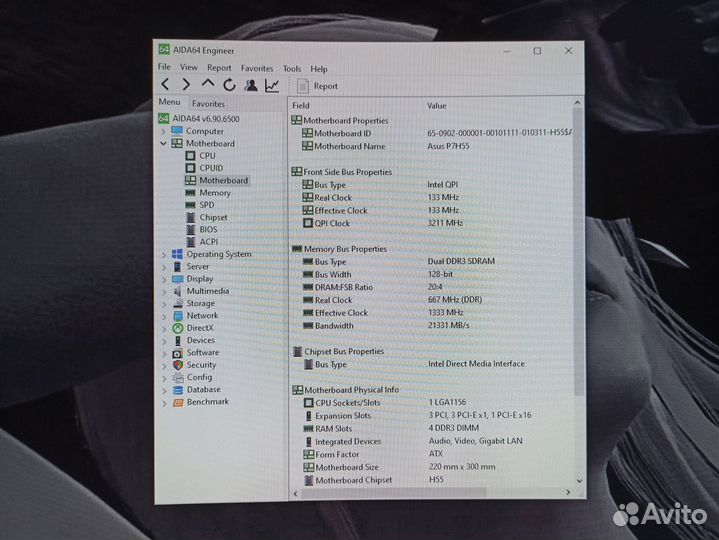The image size is (719, 540).
Task: Select the ACPI item icon
Action: click(x=191, y=242)
